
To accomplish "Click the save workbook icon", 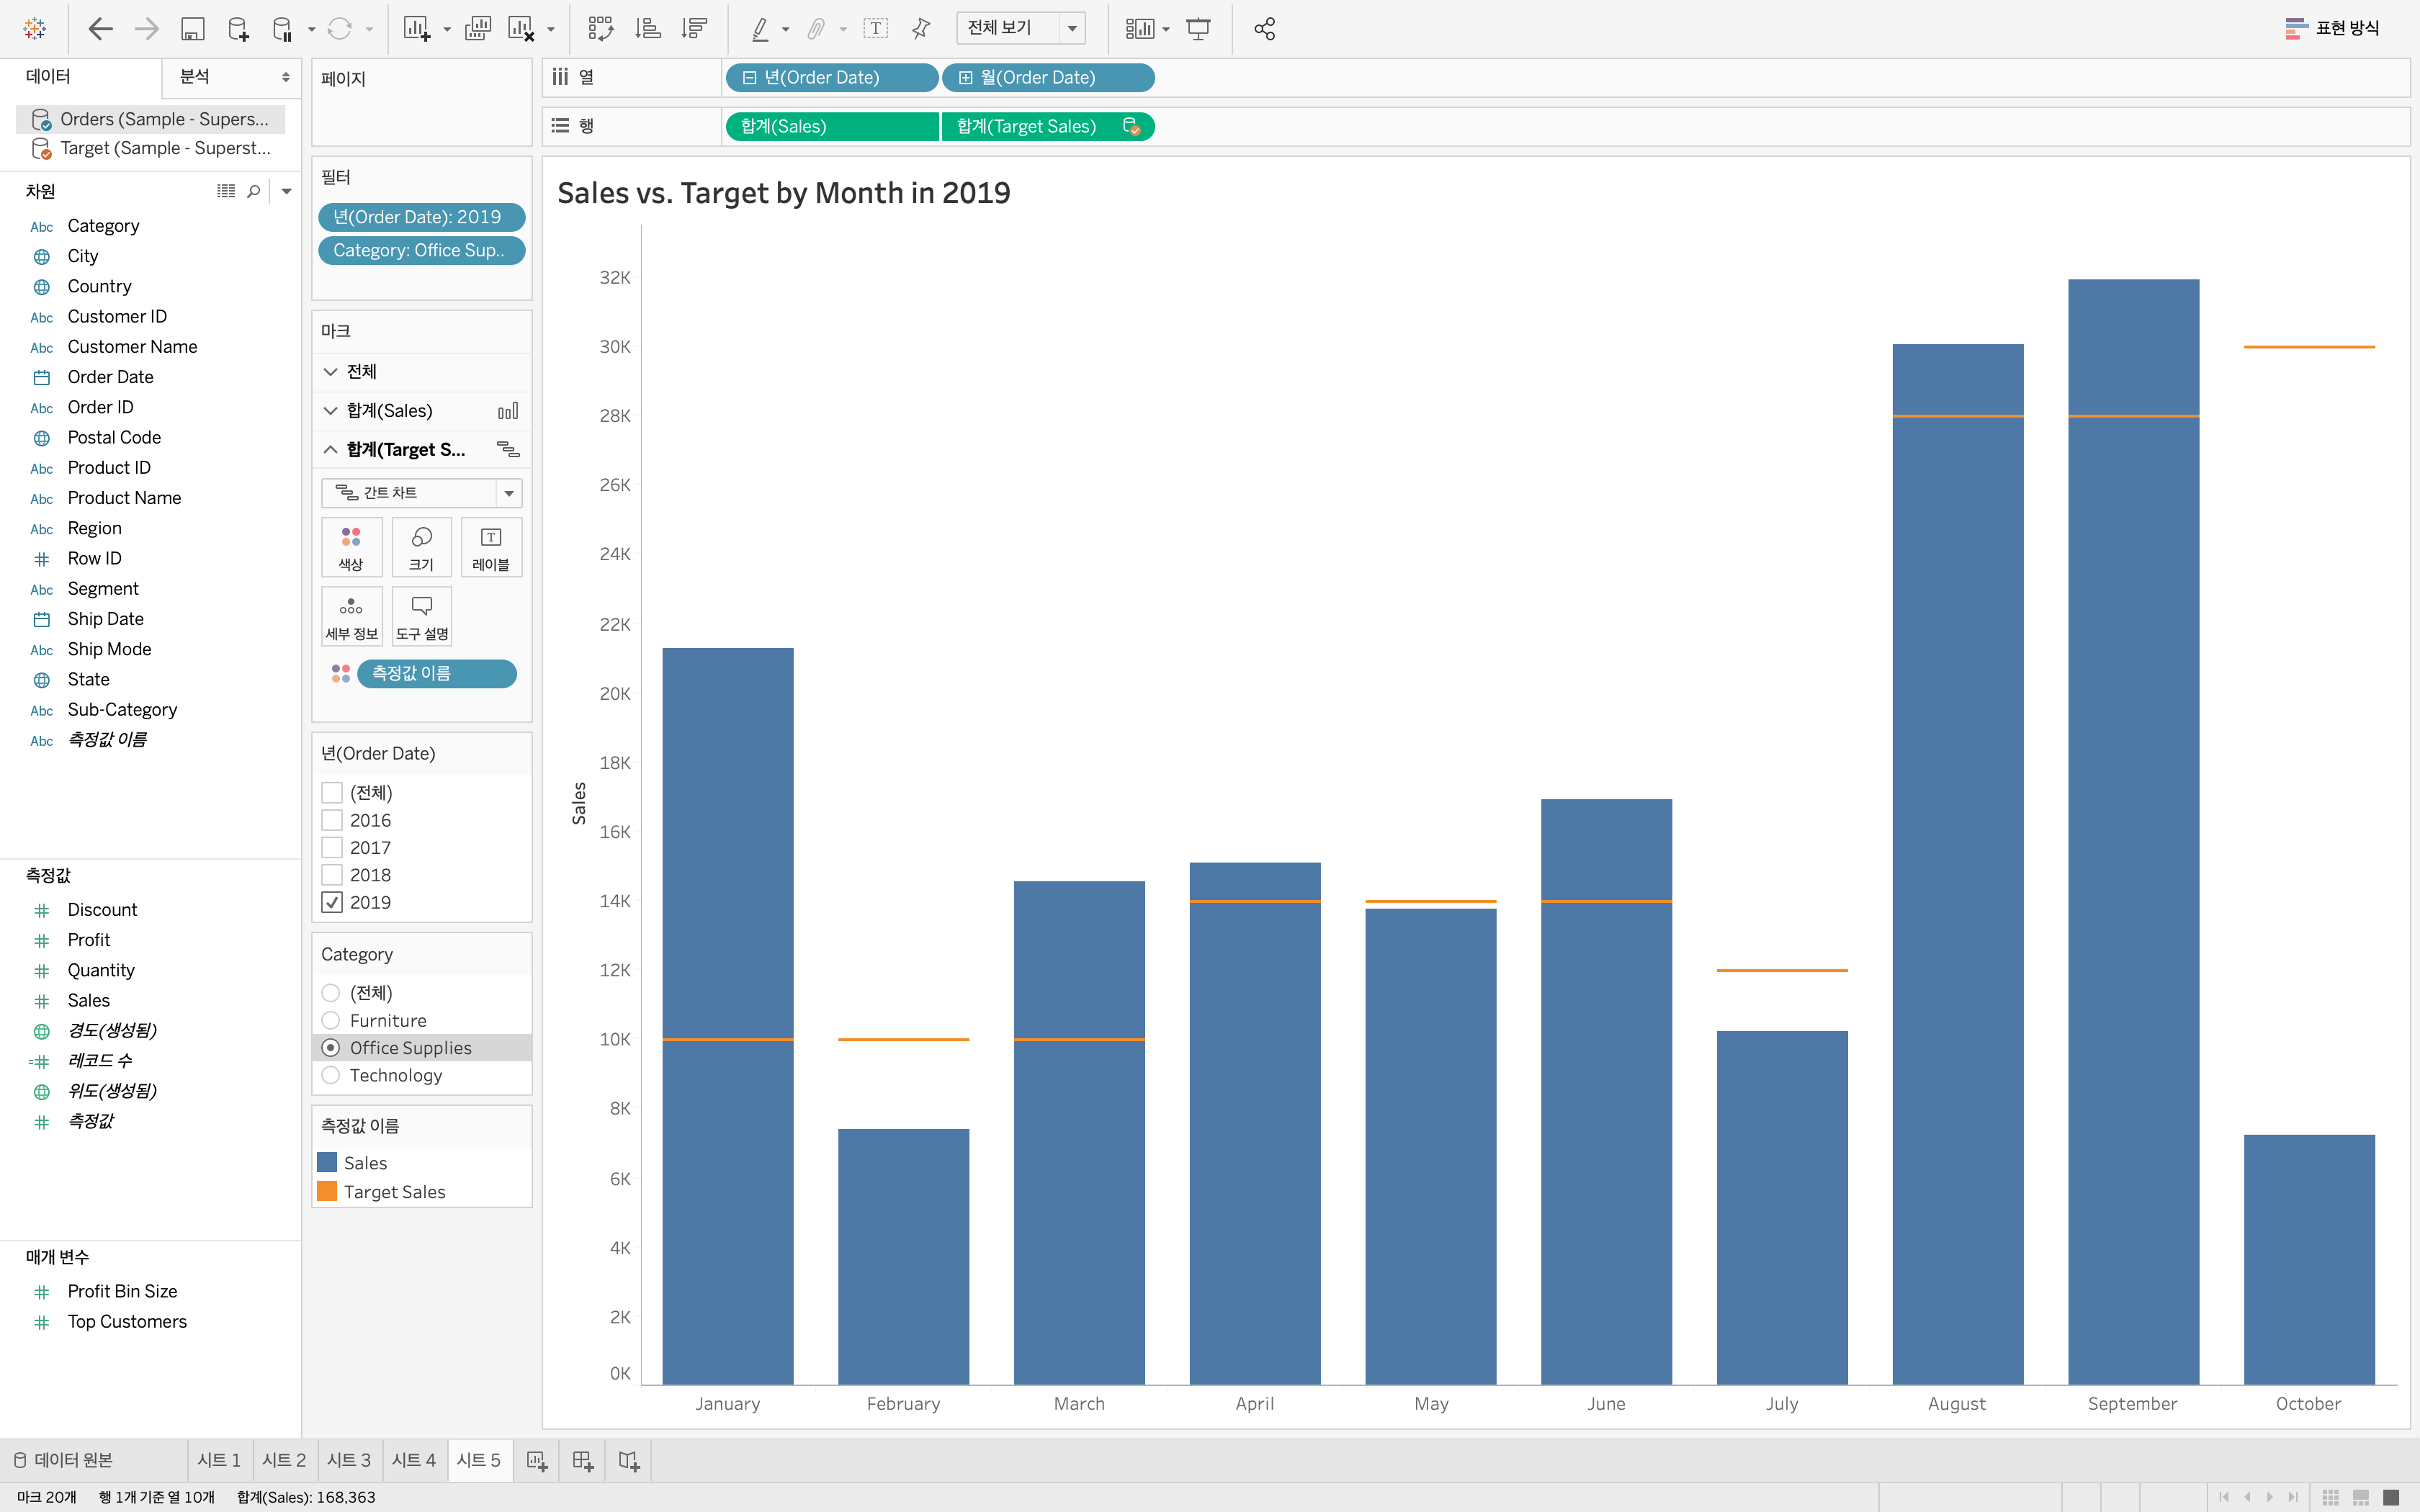I will [192, 29].
